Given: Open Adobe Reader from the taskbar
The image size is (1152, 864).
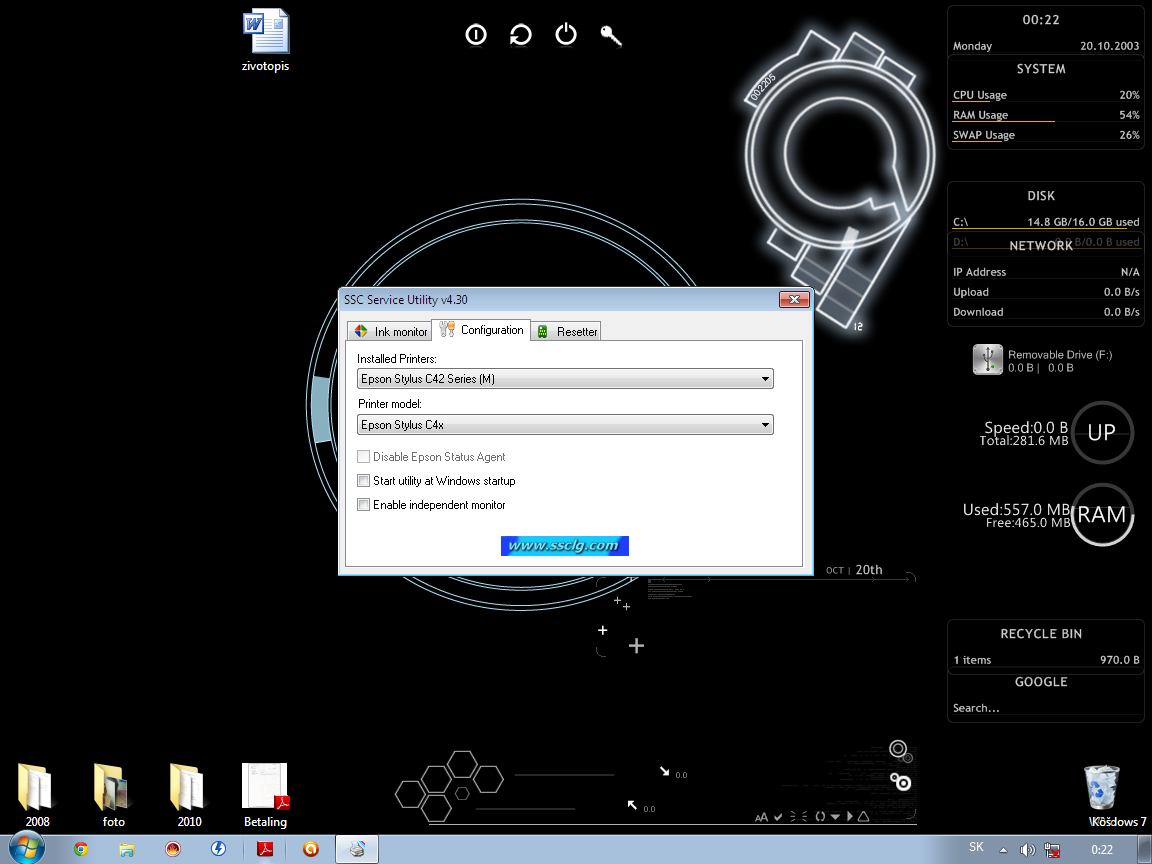Looking at the screenshot, I should tap(264, 849).
